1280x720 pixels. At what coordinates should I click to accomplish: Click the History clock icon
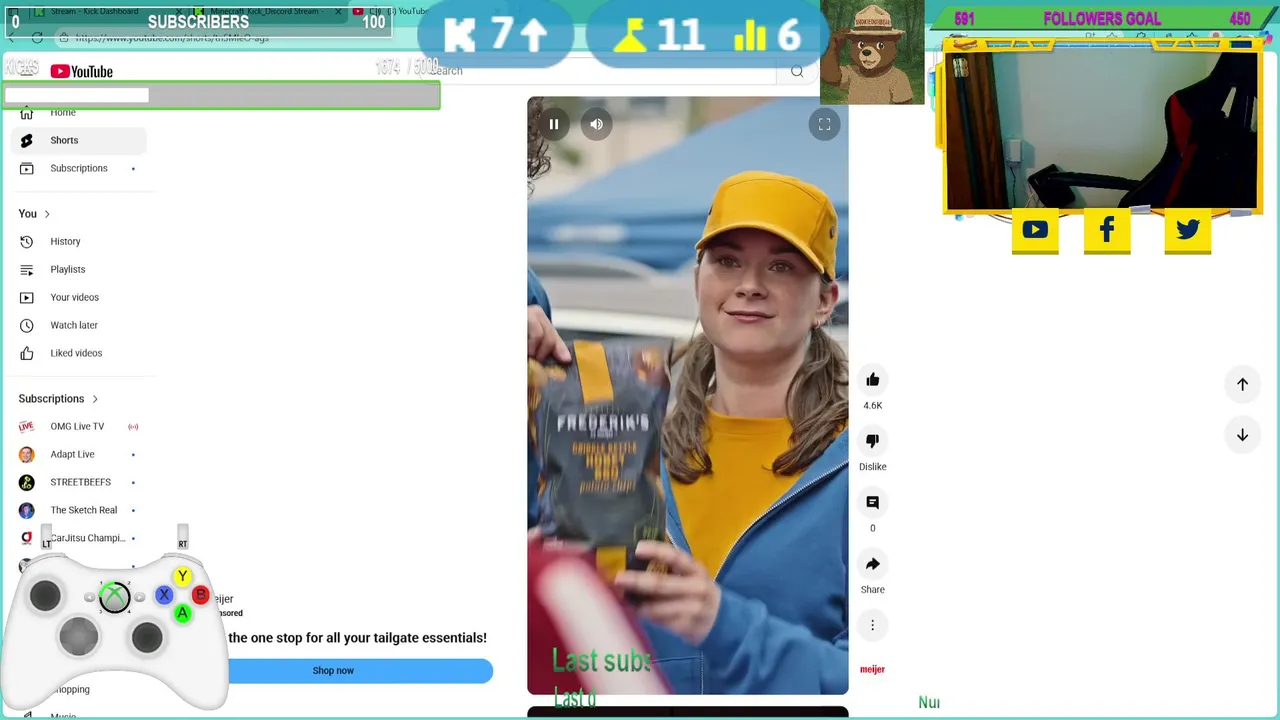coord(27,241)
